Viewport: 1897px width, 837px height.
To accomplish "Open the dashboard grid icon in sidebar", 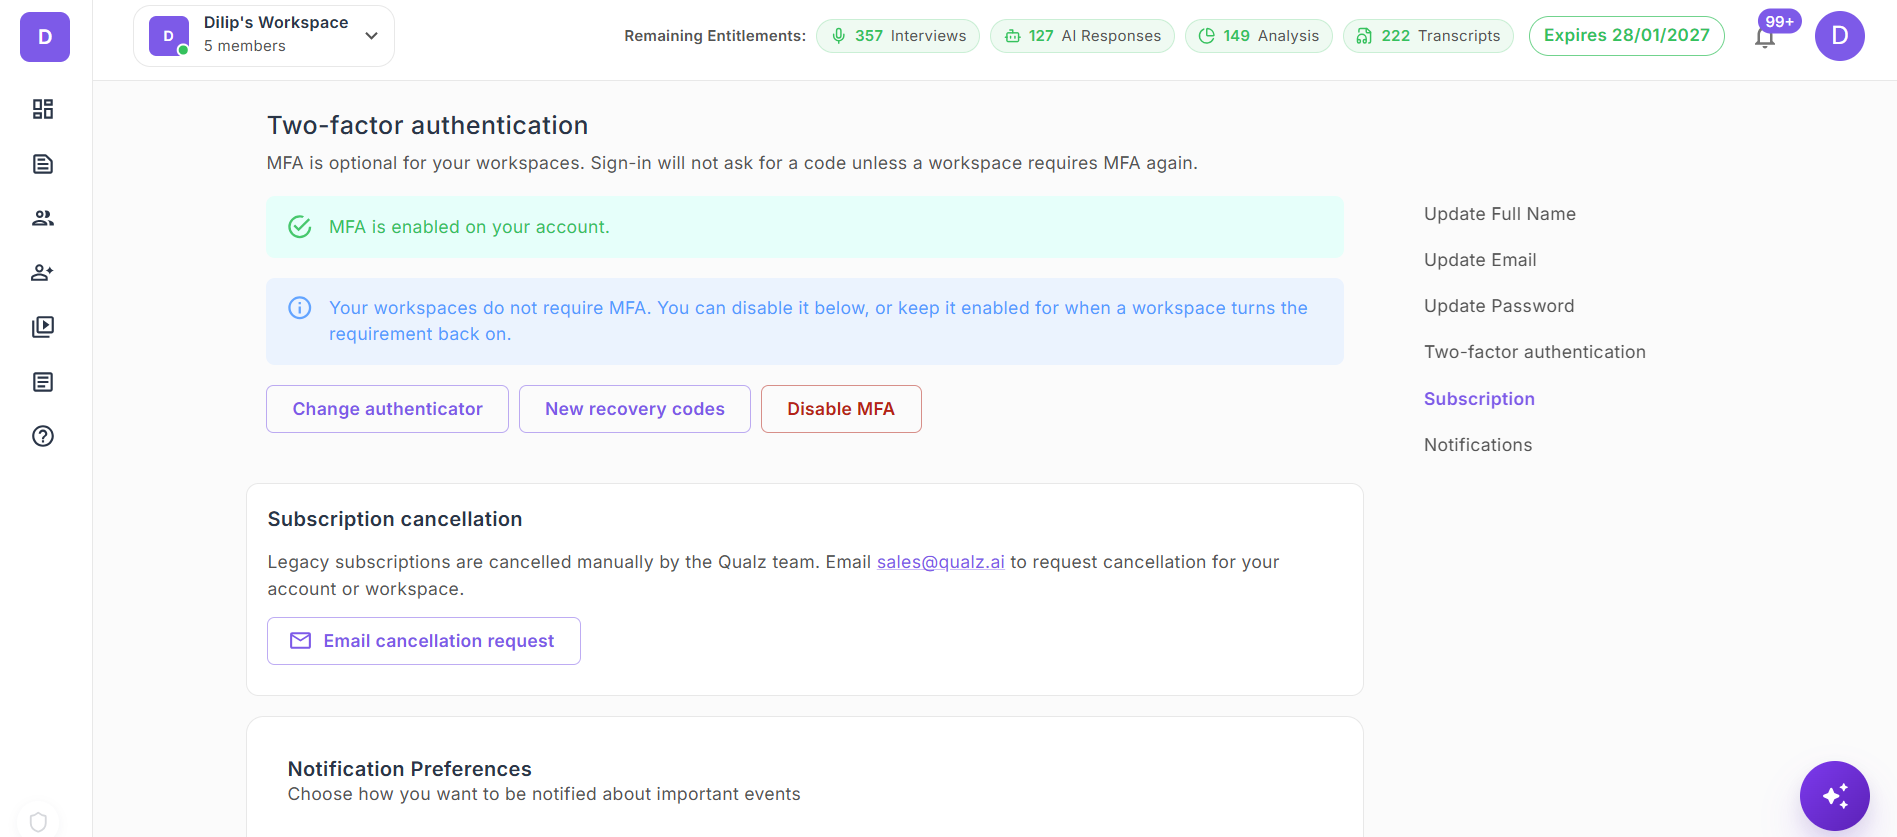I will (x=43, y=109).
